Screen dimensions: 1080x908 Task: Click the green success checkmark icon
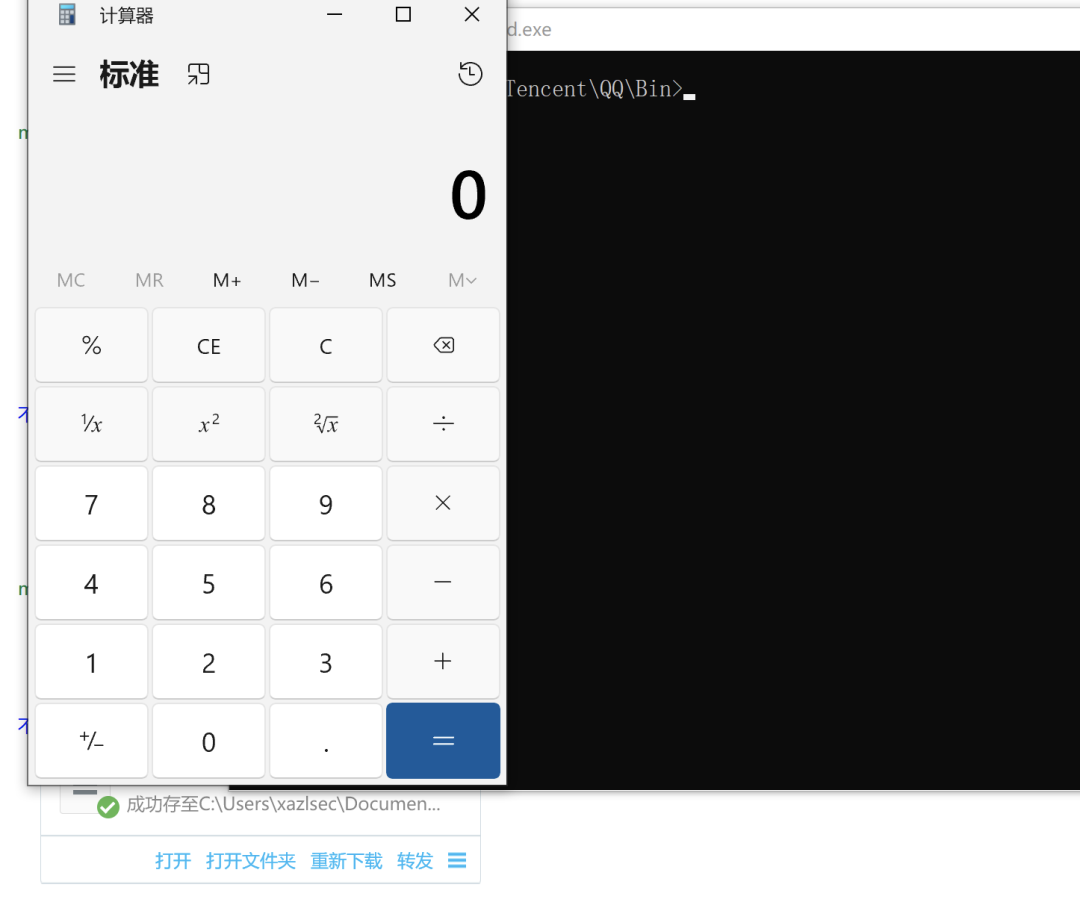108,807
